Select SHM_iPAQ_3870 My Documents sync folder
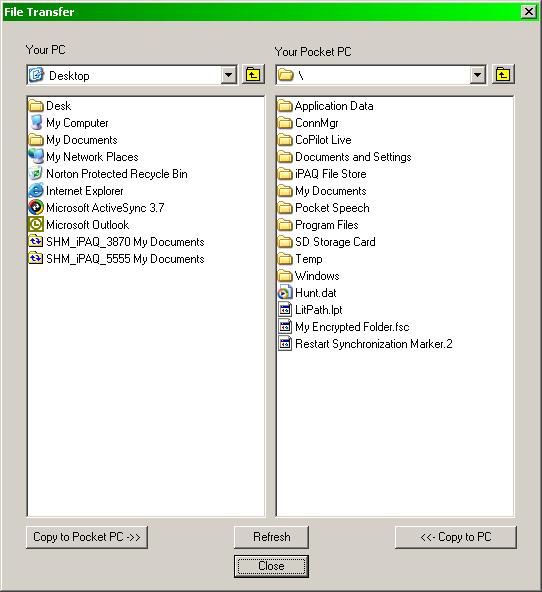Image resolution: width=542 pixels, height=592 pixels. 116,242
